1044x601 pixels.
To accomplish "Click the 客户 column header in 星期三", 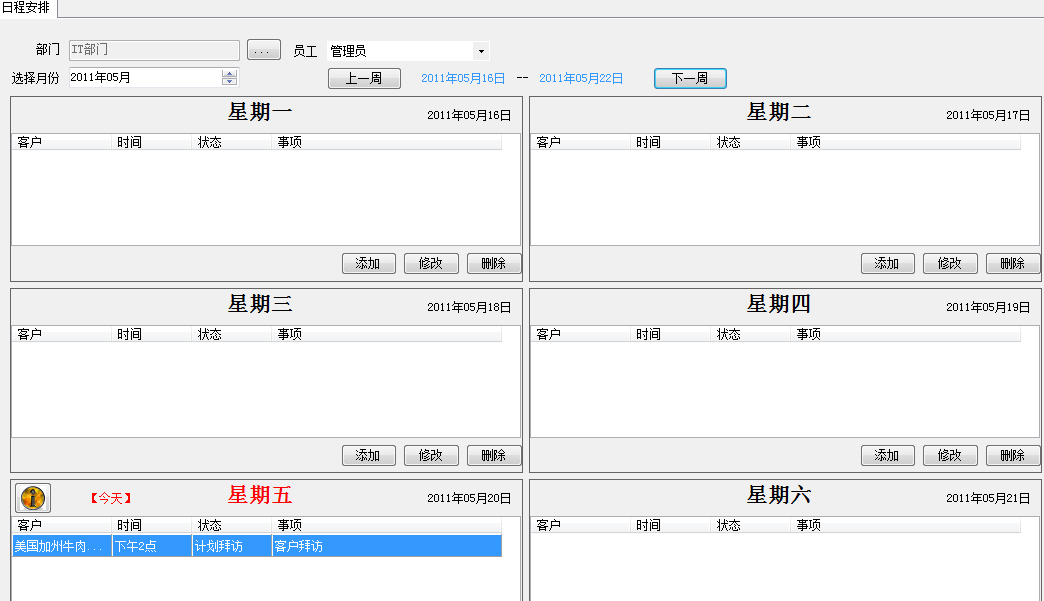I will point(61,334).
